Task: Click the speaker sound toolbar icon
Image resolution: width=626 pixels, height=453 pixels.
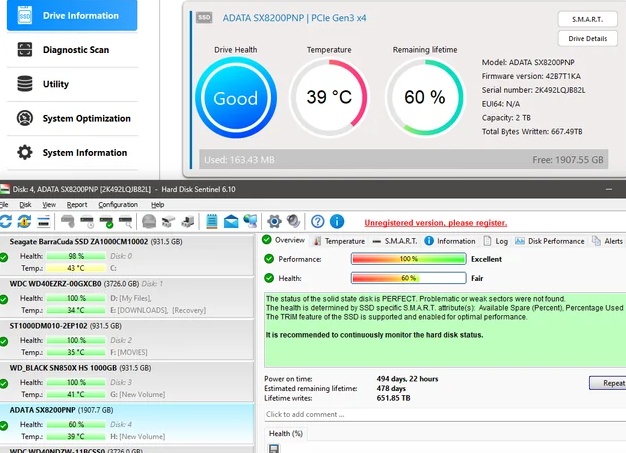Action: (293, 222)
